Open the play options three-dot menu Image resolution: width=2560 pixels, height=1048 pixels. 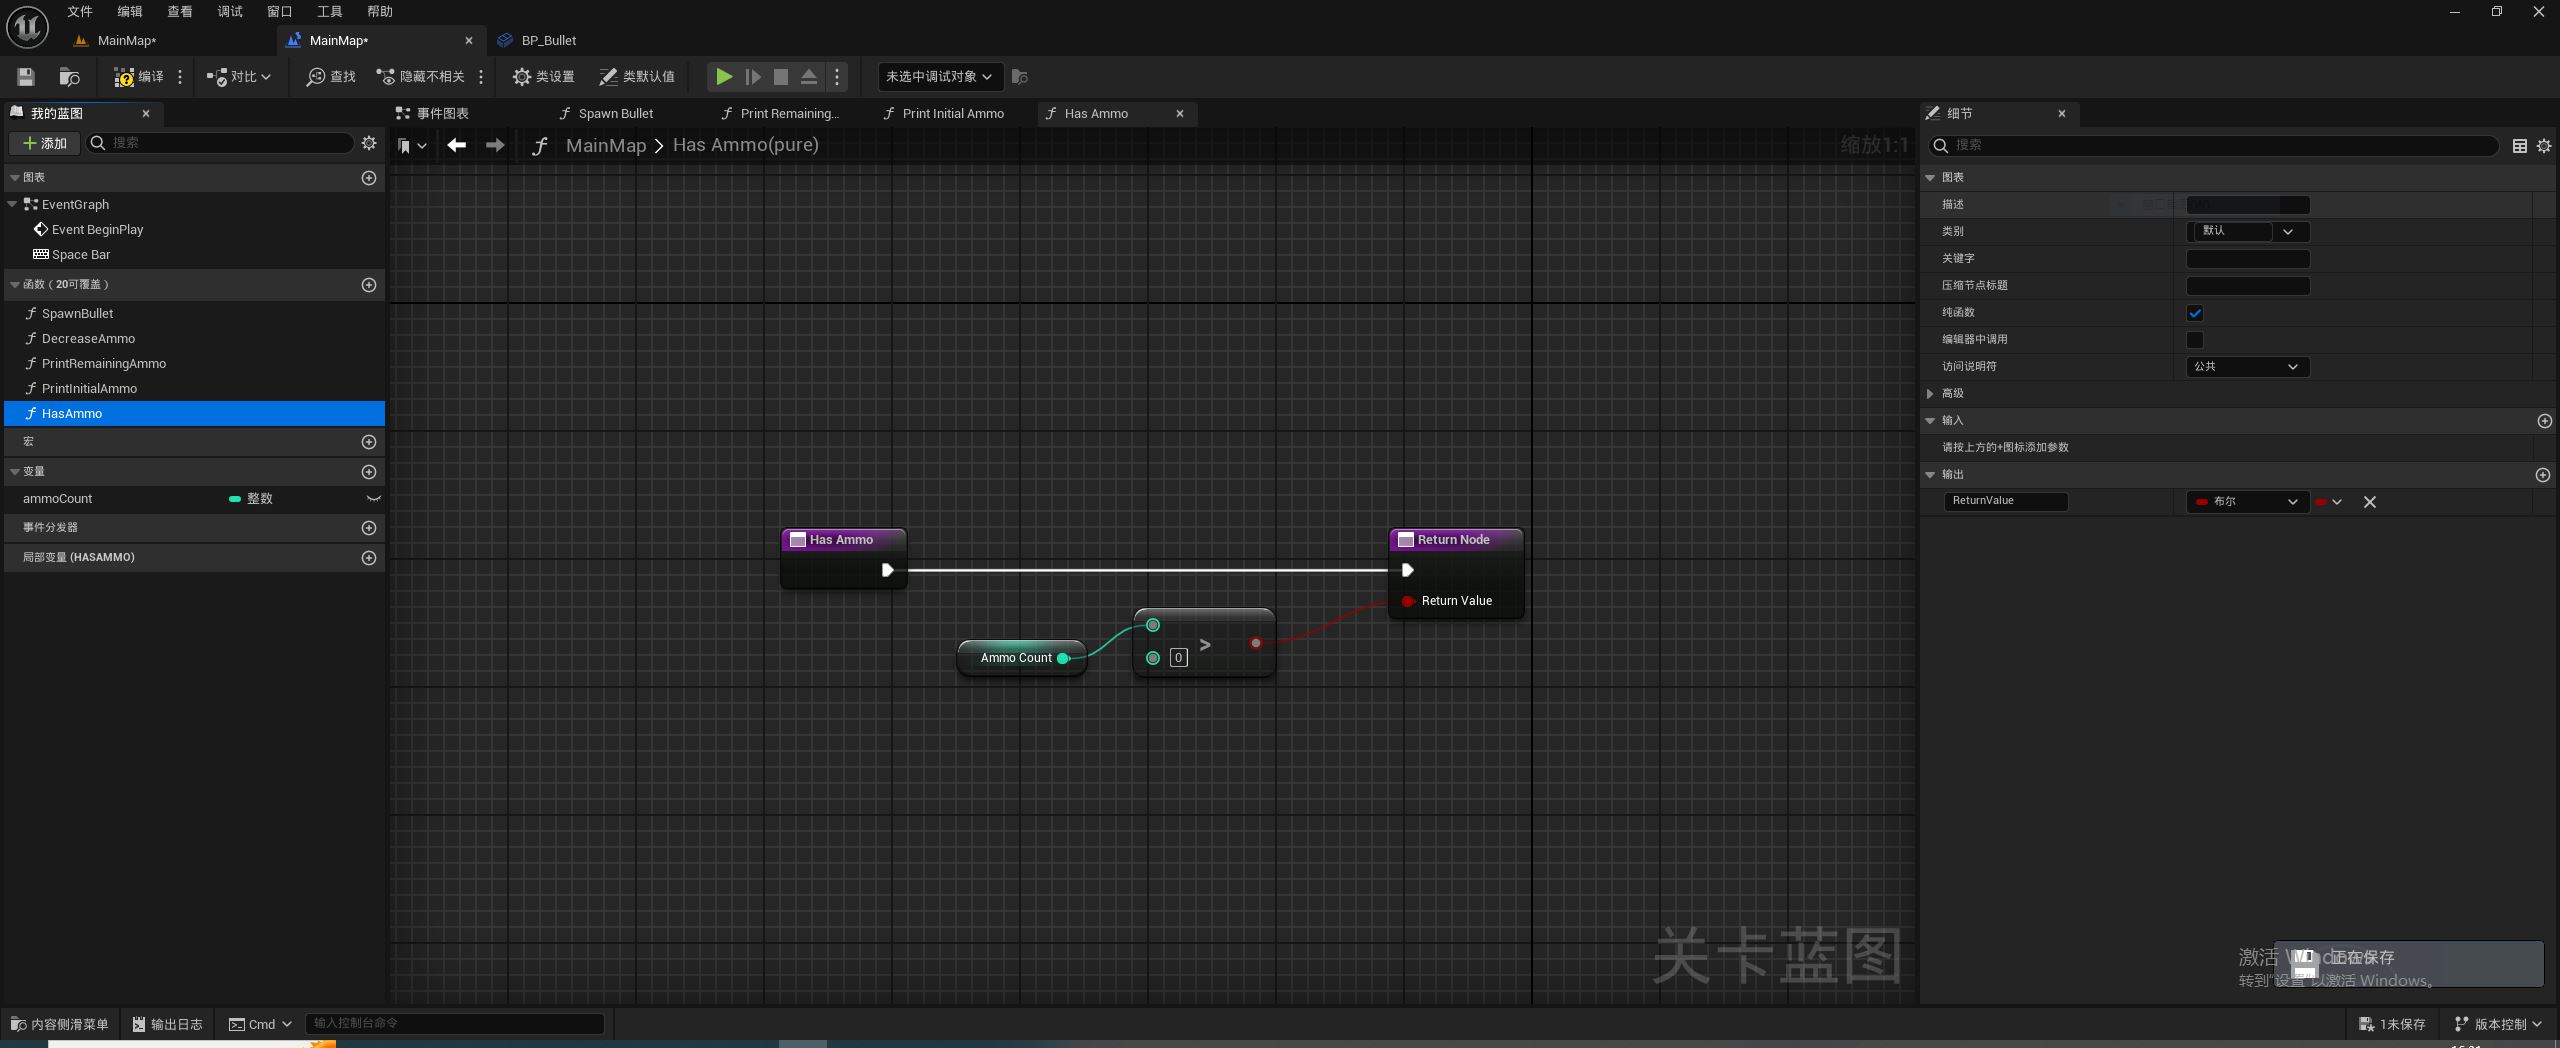click(837, 77)
